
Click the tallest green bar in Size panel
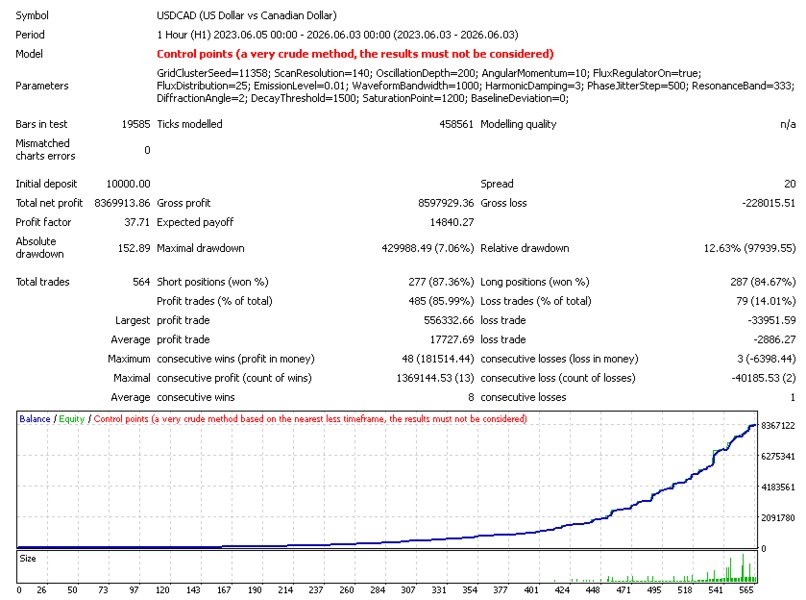pos(743,568)
